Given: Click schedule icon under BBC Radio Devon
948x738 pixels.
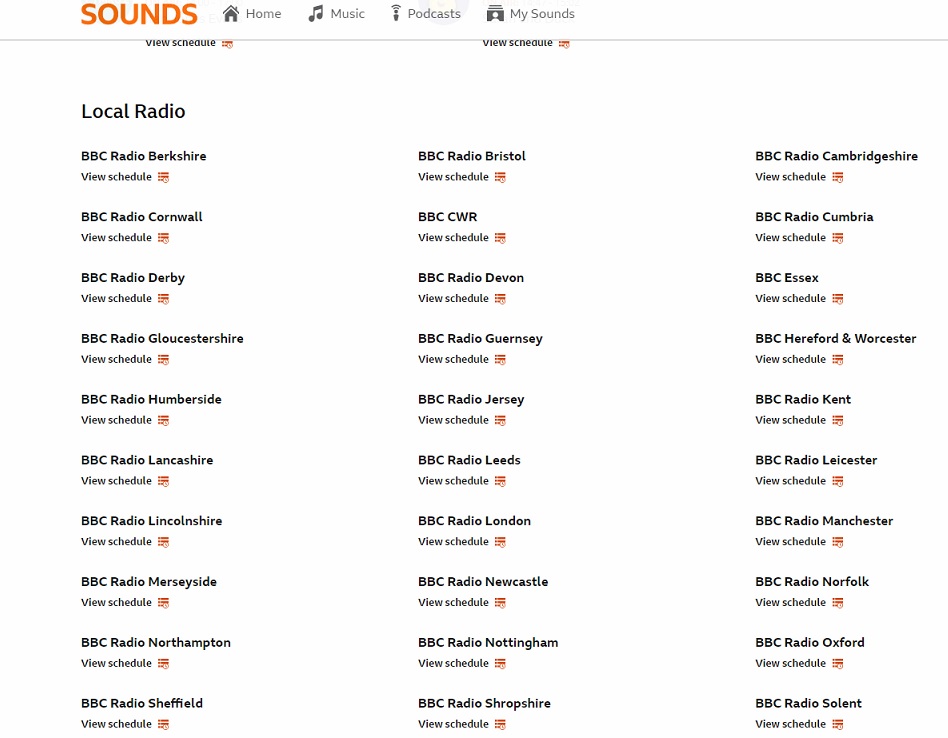Looking at the screenshot, I should coord(500,299).
